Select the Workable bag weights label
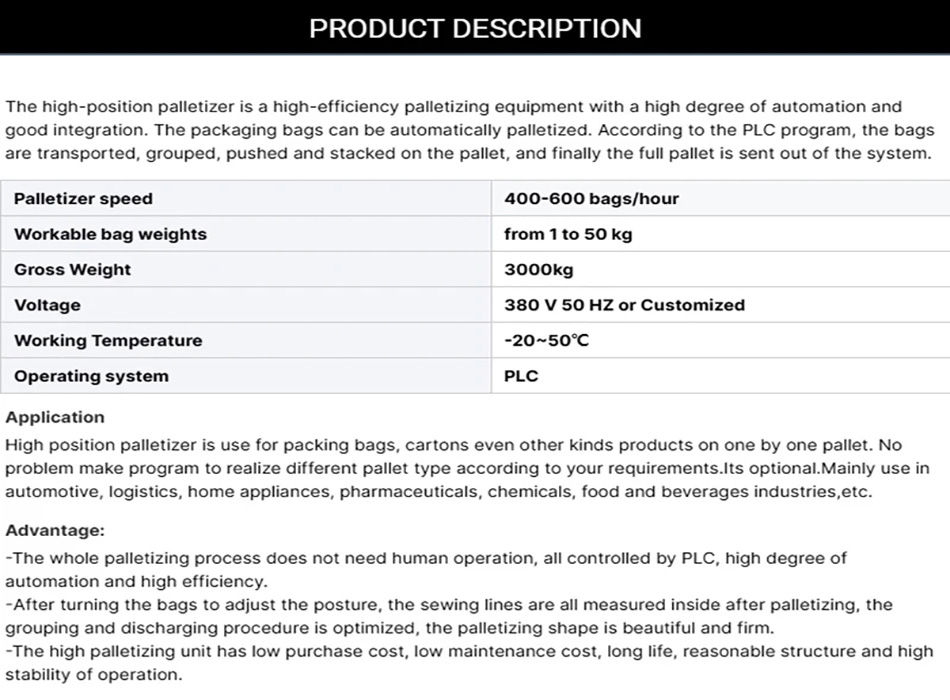The width and height of the screenshot is (950, 700). click(x=110, y=234)
